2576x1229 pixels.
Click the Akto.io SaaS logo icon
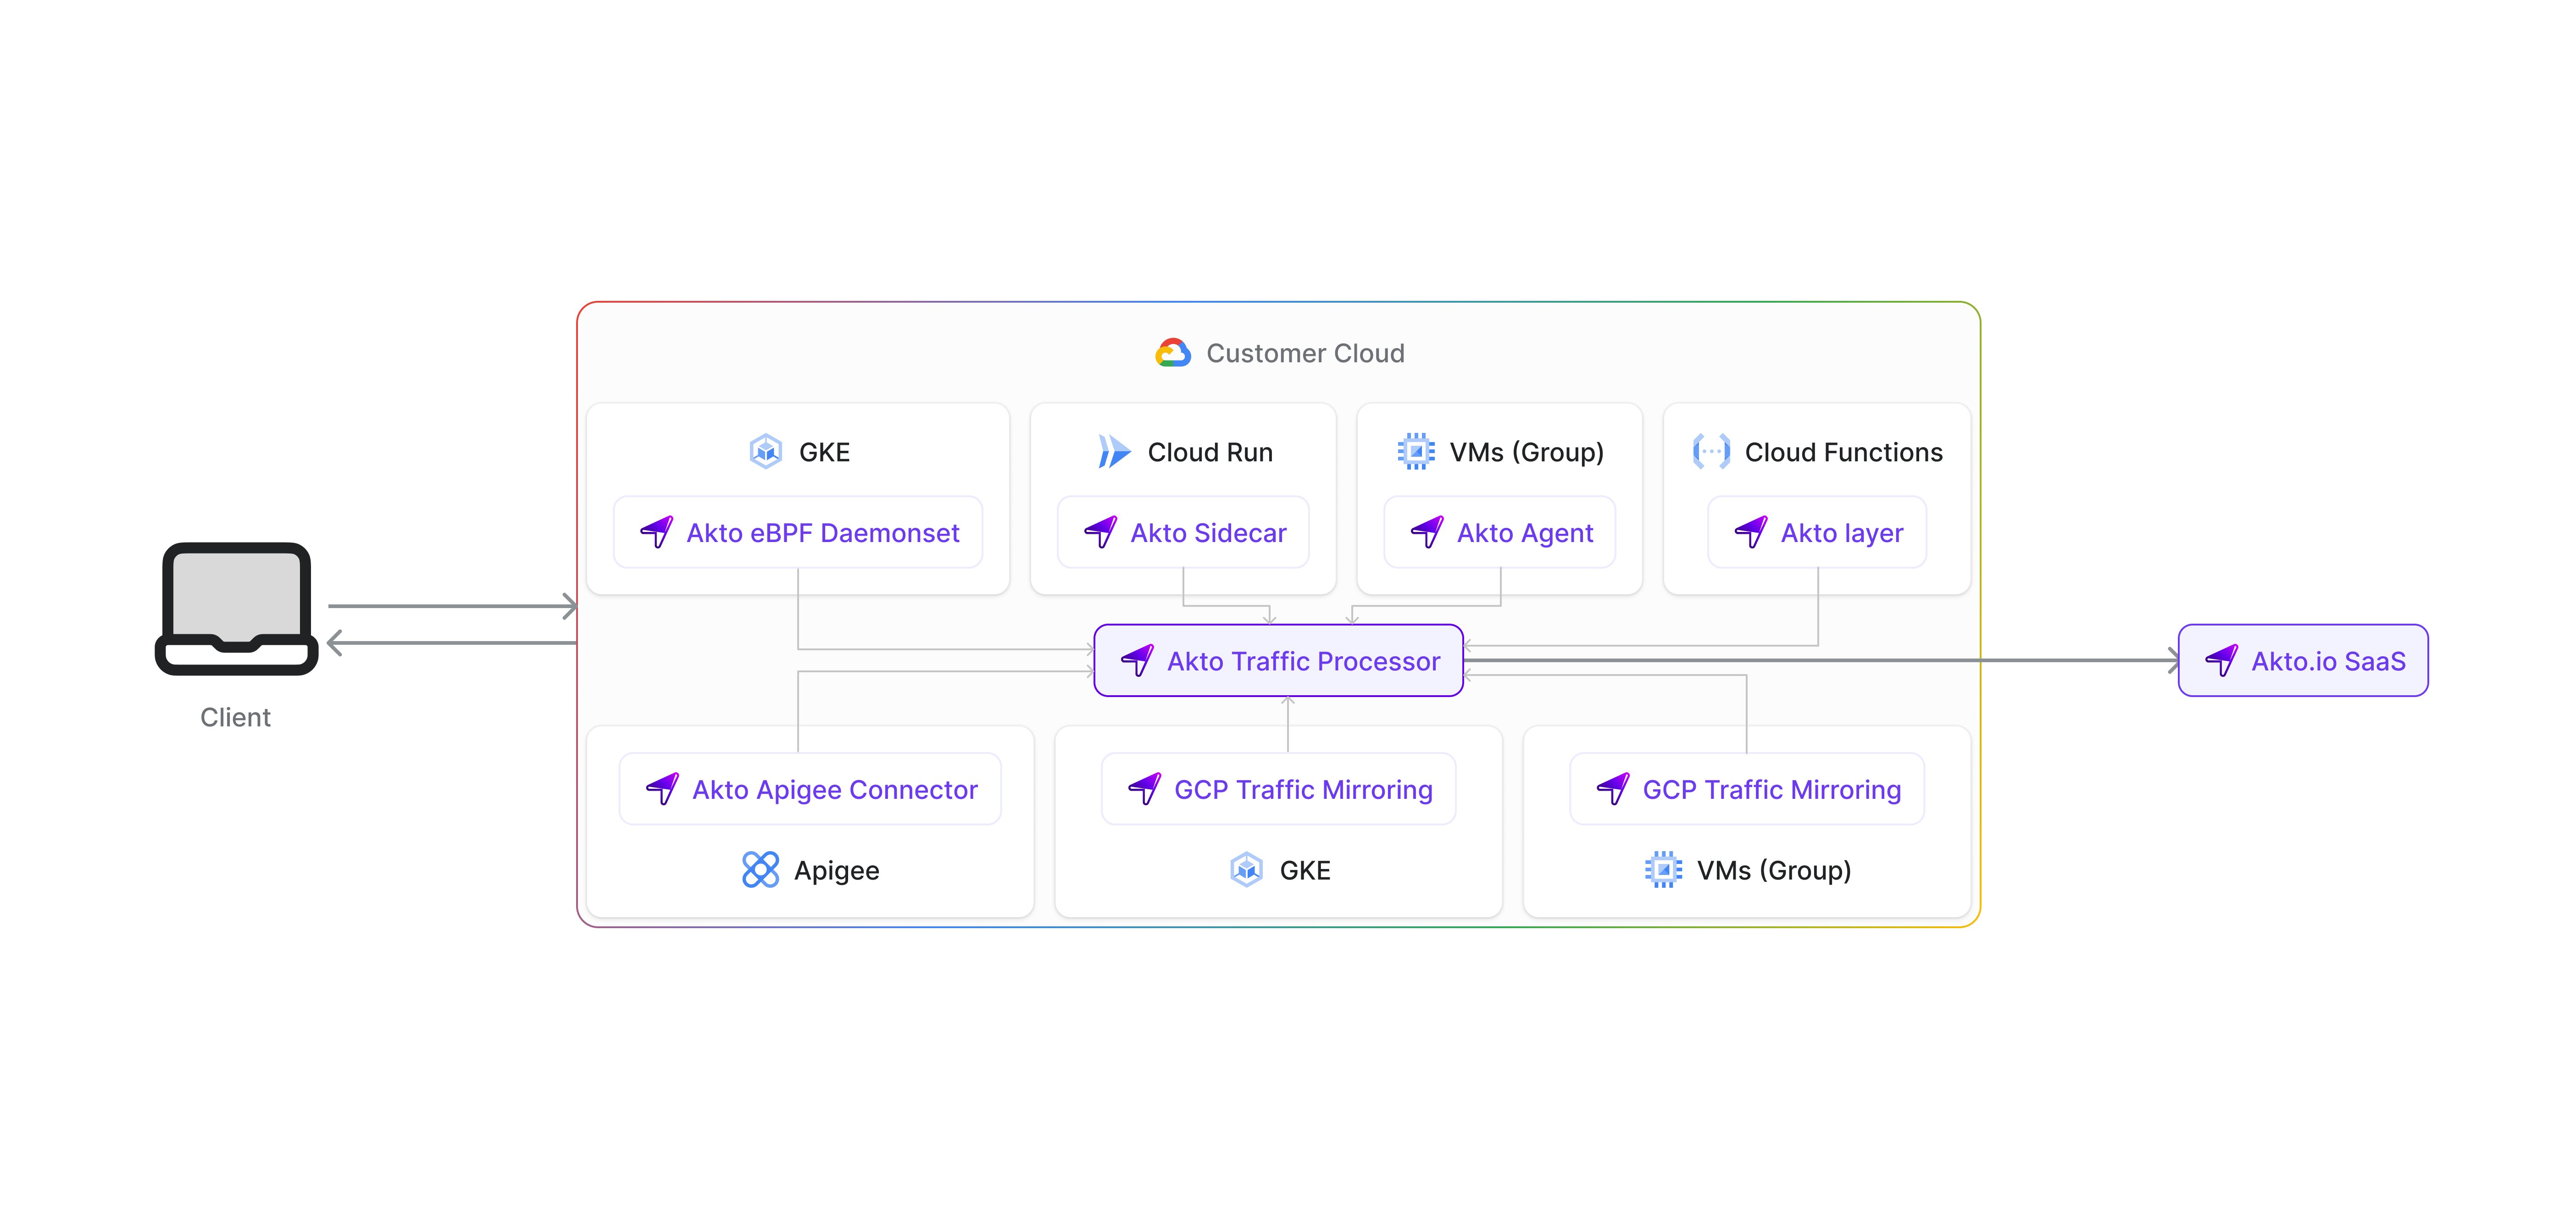click(2221, 661)
